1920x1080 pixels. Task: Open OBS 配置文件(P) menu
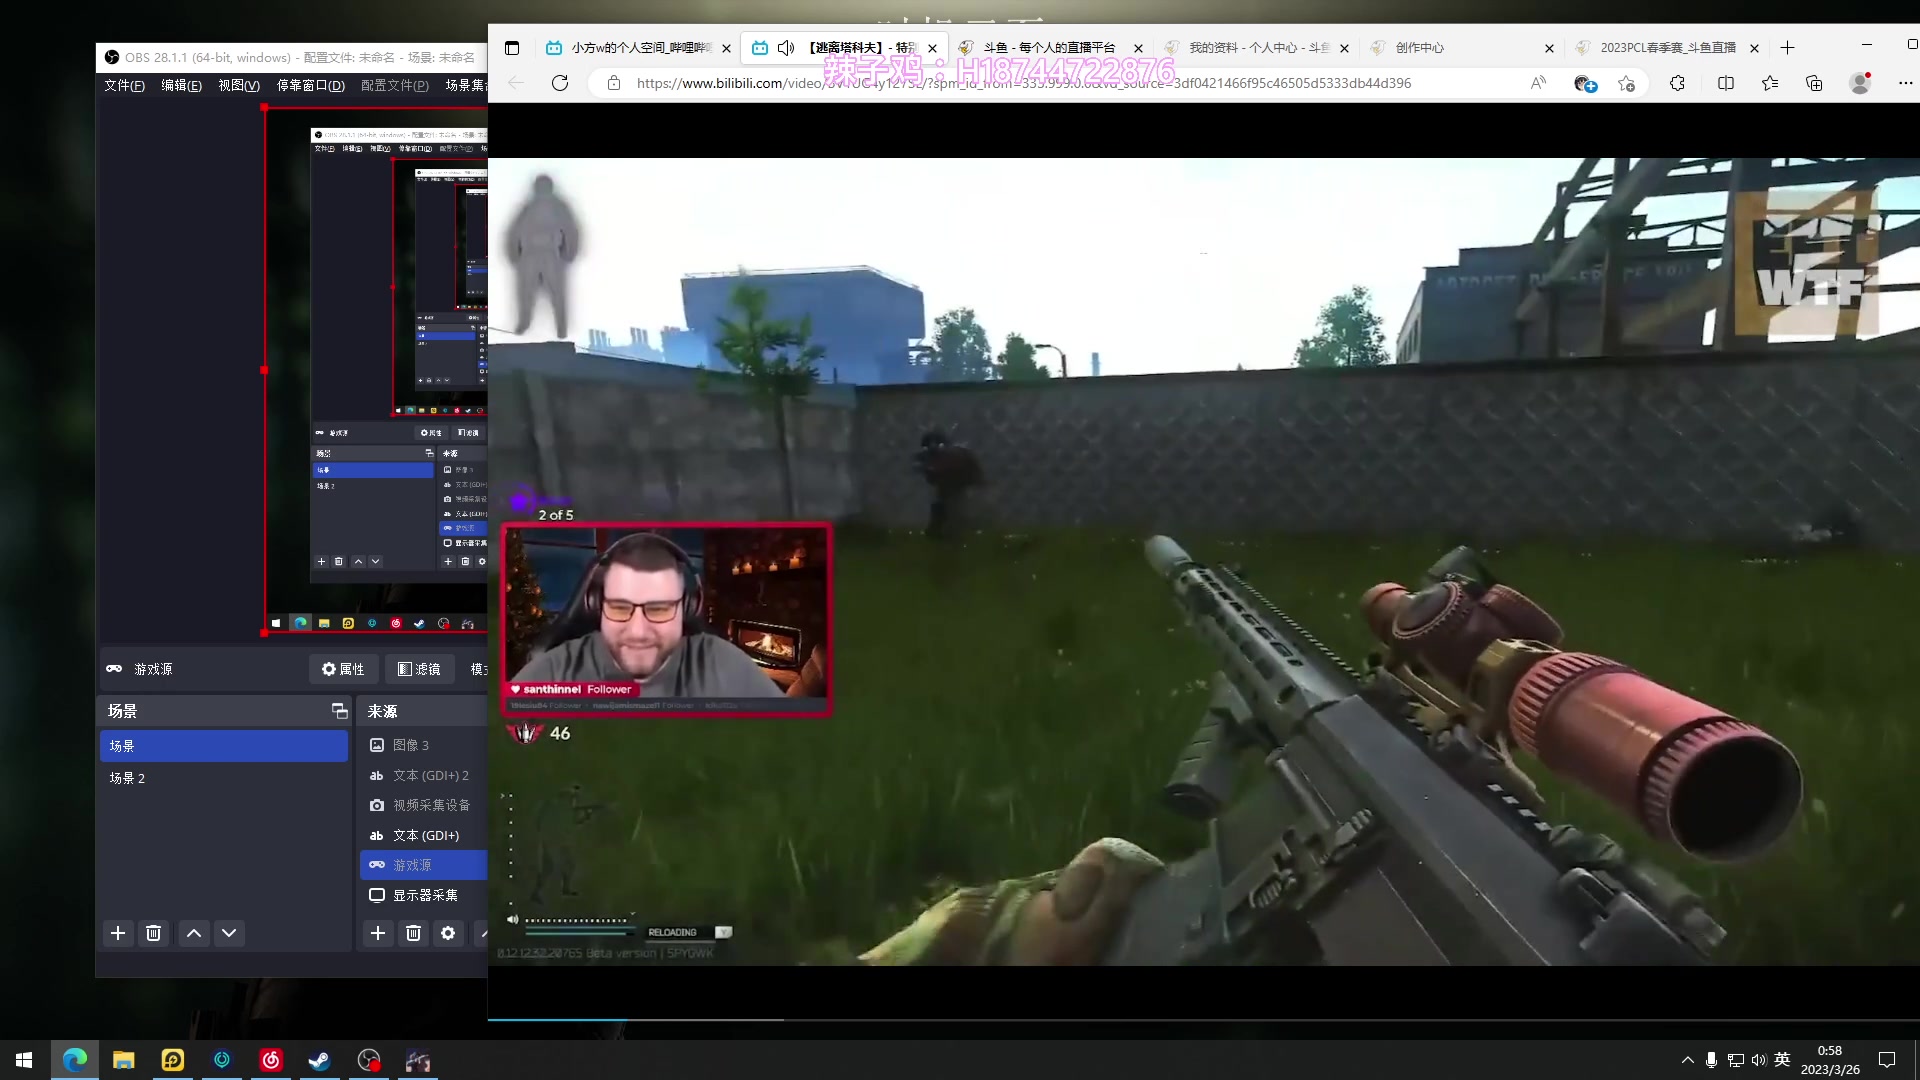[394, 85]
